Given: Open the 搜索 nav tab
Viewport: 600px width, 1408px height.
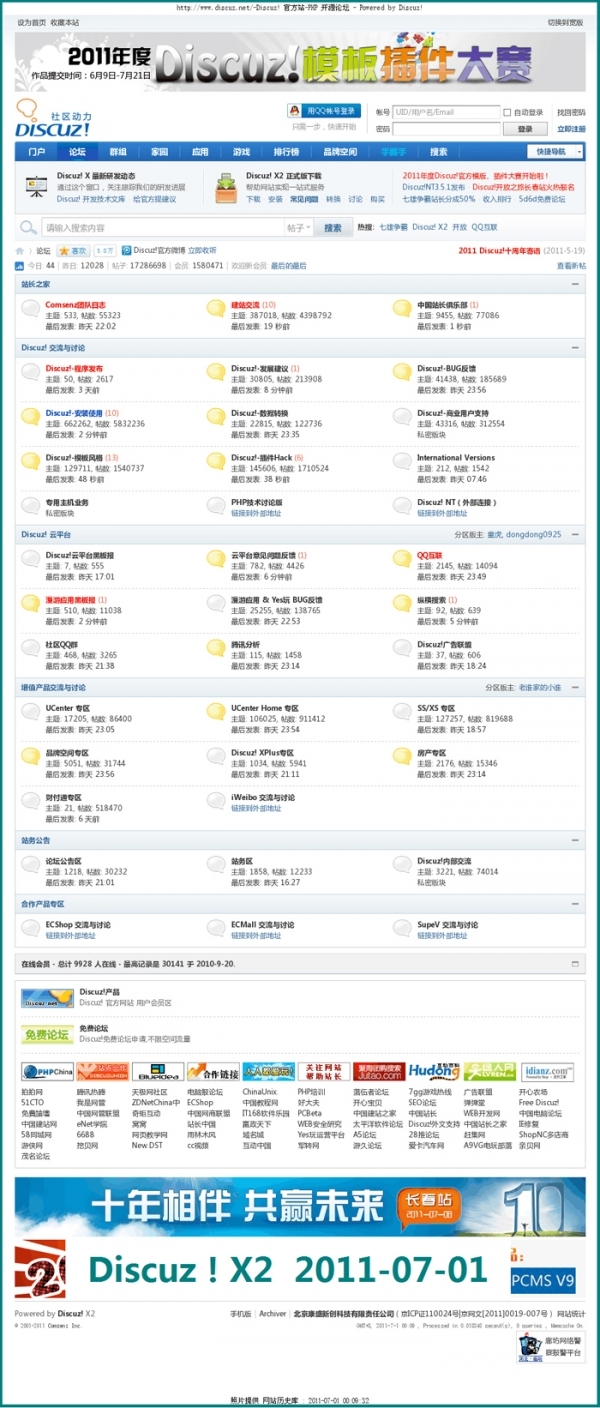Looking at the screenshot, I should 438,152.
